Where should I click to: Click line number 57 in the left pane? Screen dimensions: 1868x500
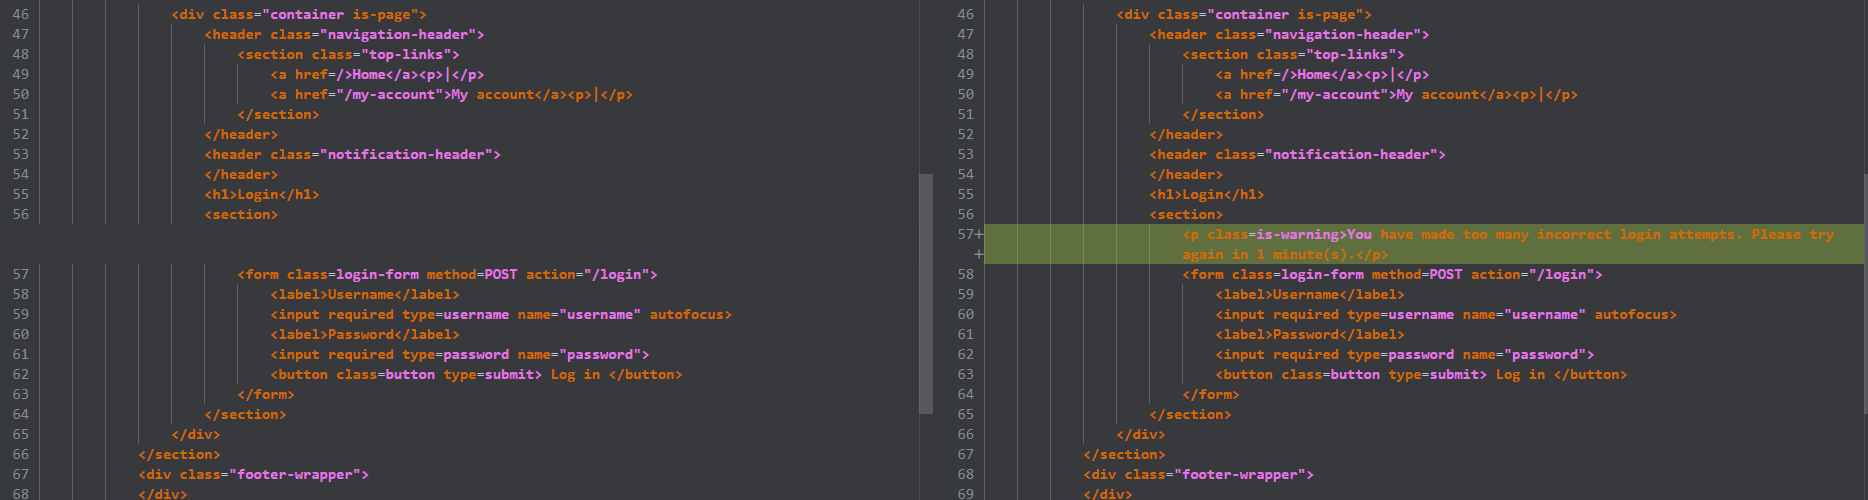(x=20, y=274)
